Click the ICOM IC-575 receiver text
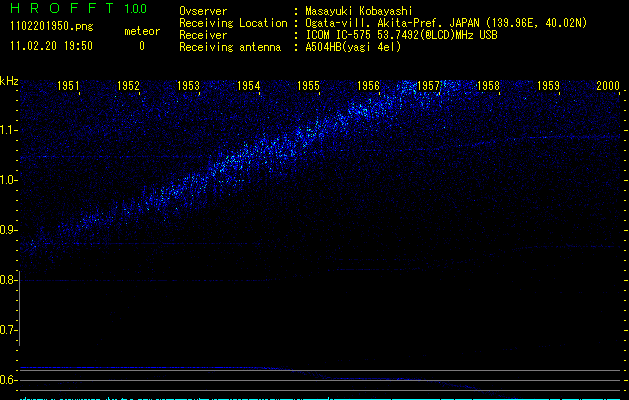The image size is (629, 400). (x=401, y=35)
